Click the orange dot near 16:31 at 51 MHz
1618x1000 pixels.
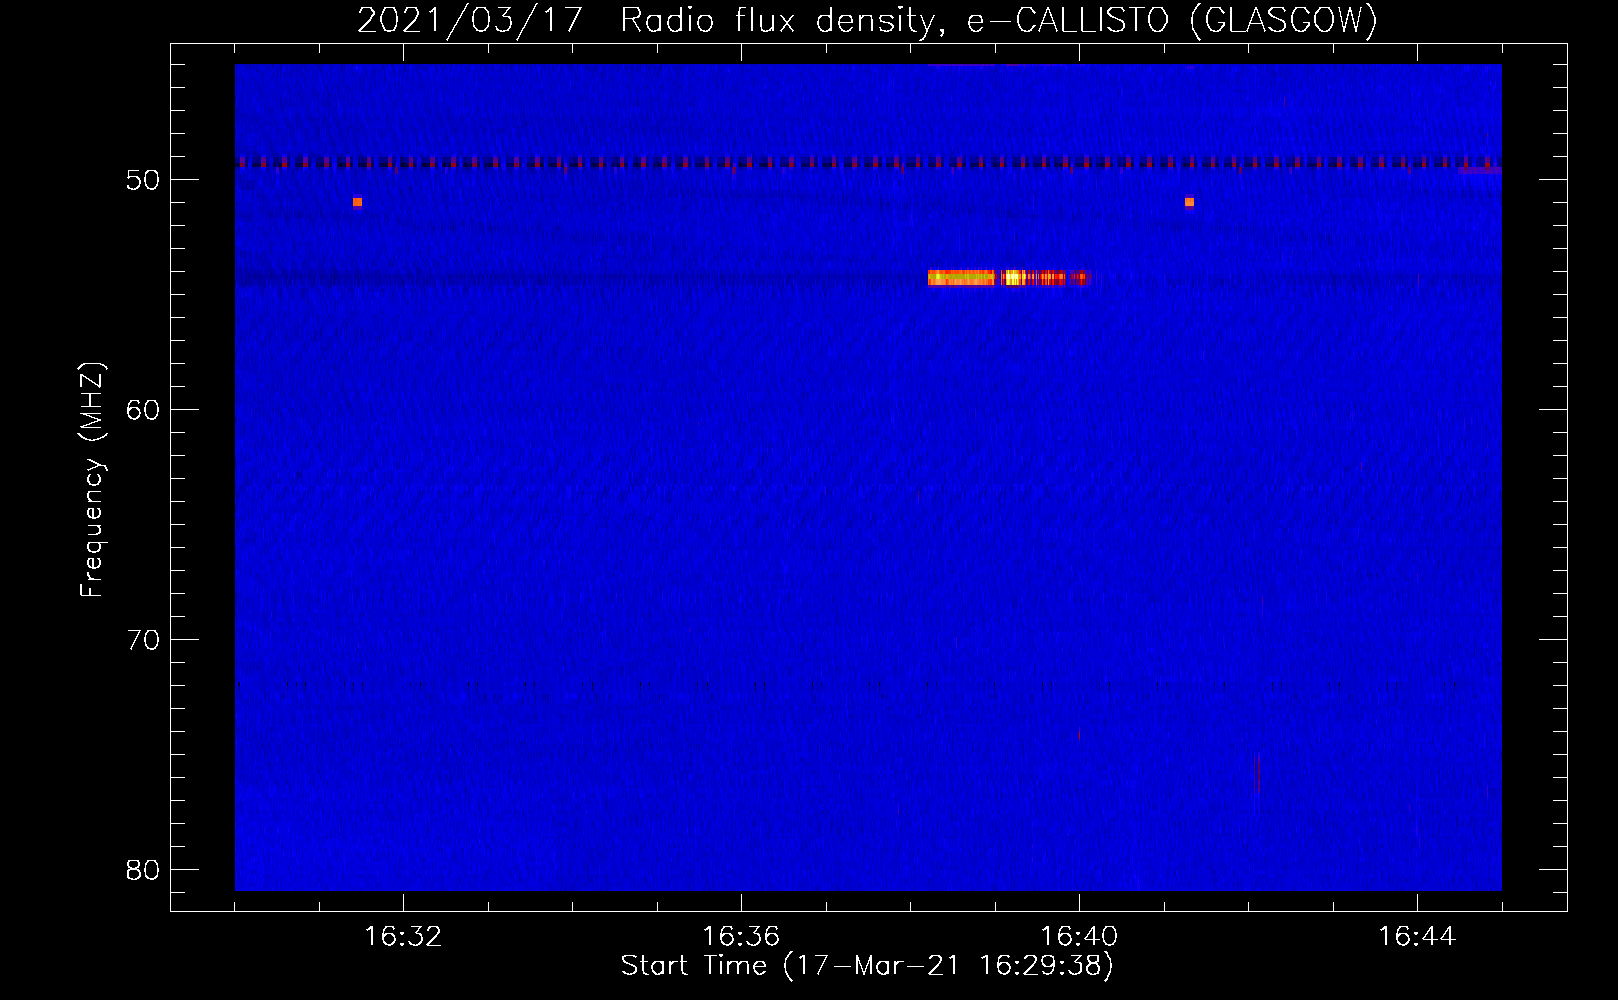[357, 202]
